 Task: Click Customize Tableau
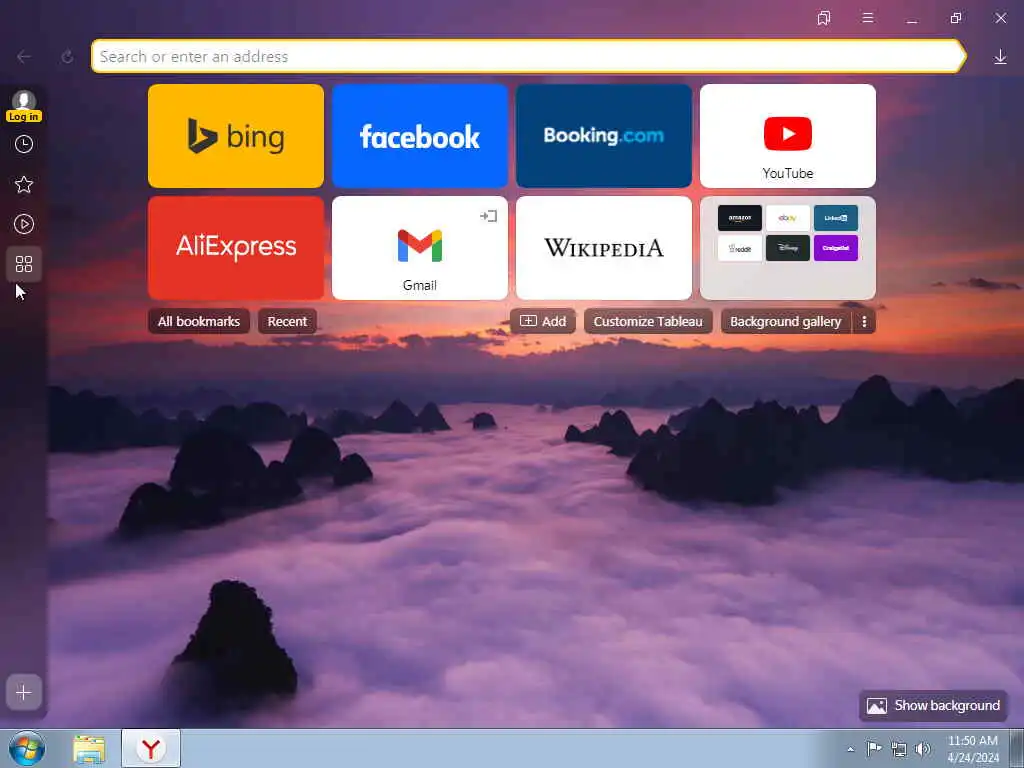648,321
